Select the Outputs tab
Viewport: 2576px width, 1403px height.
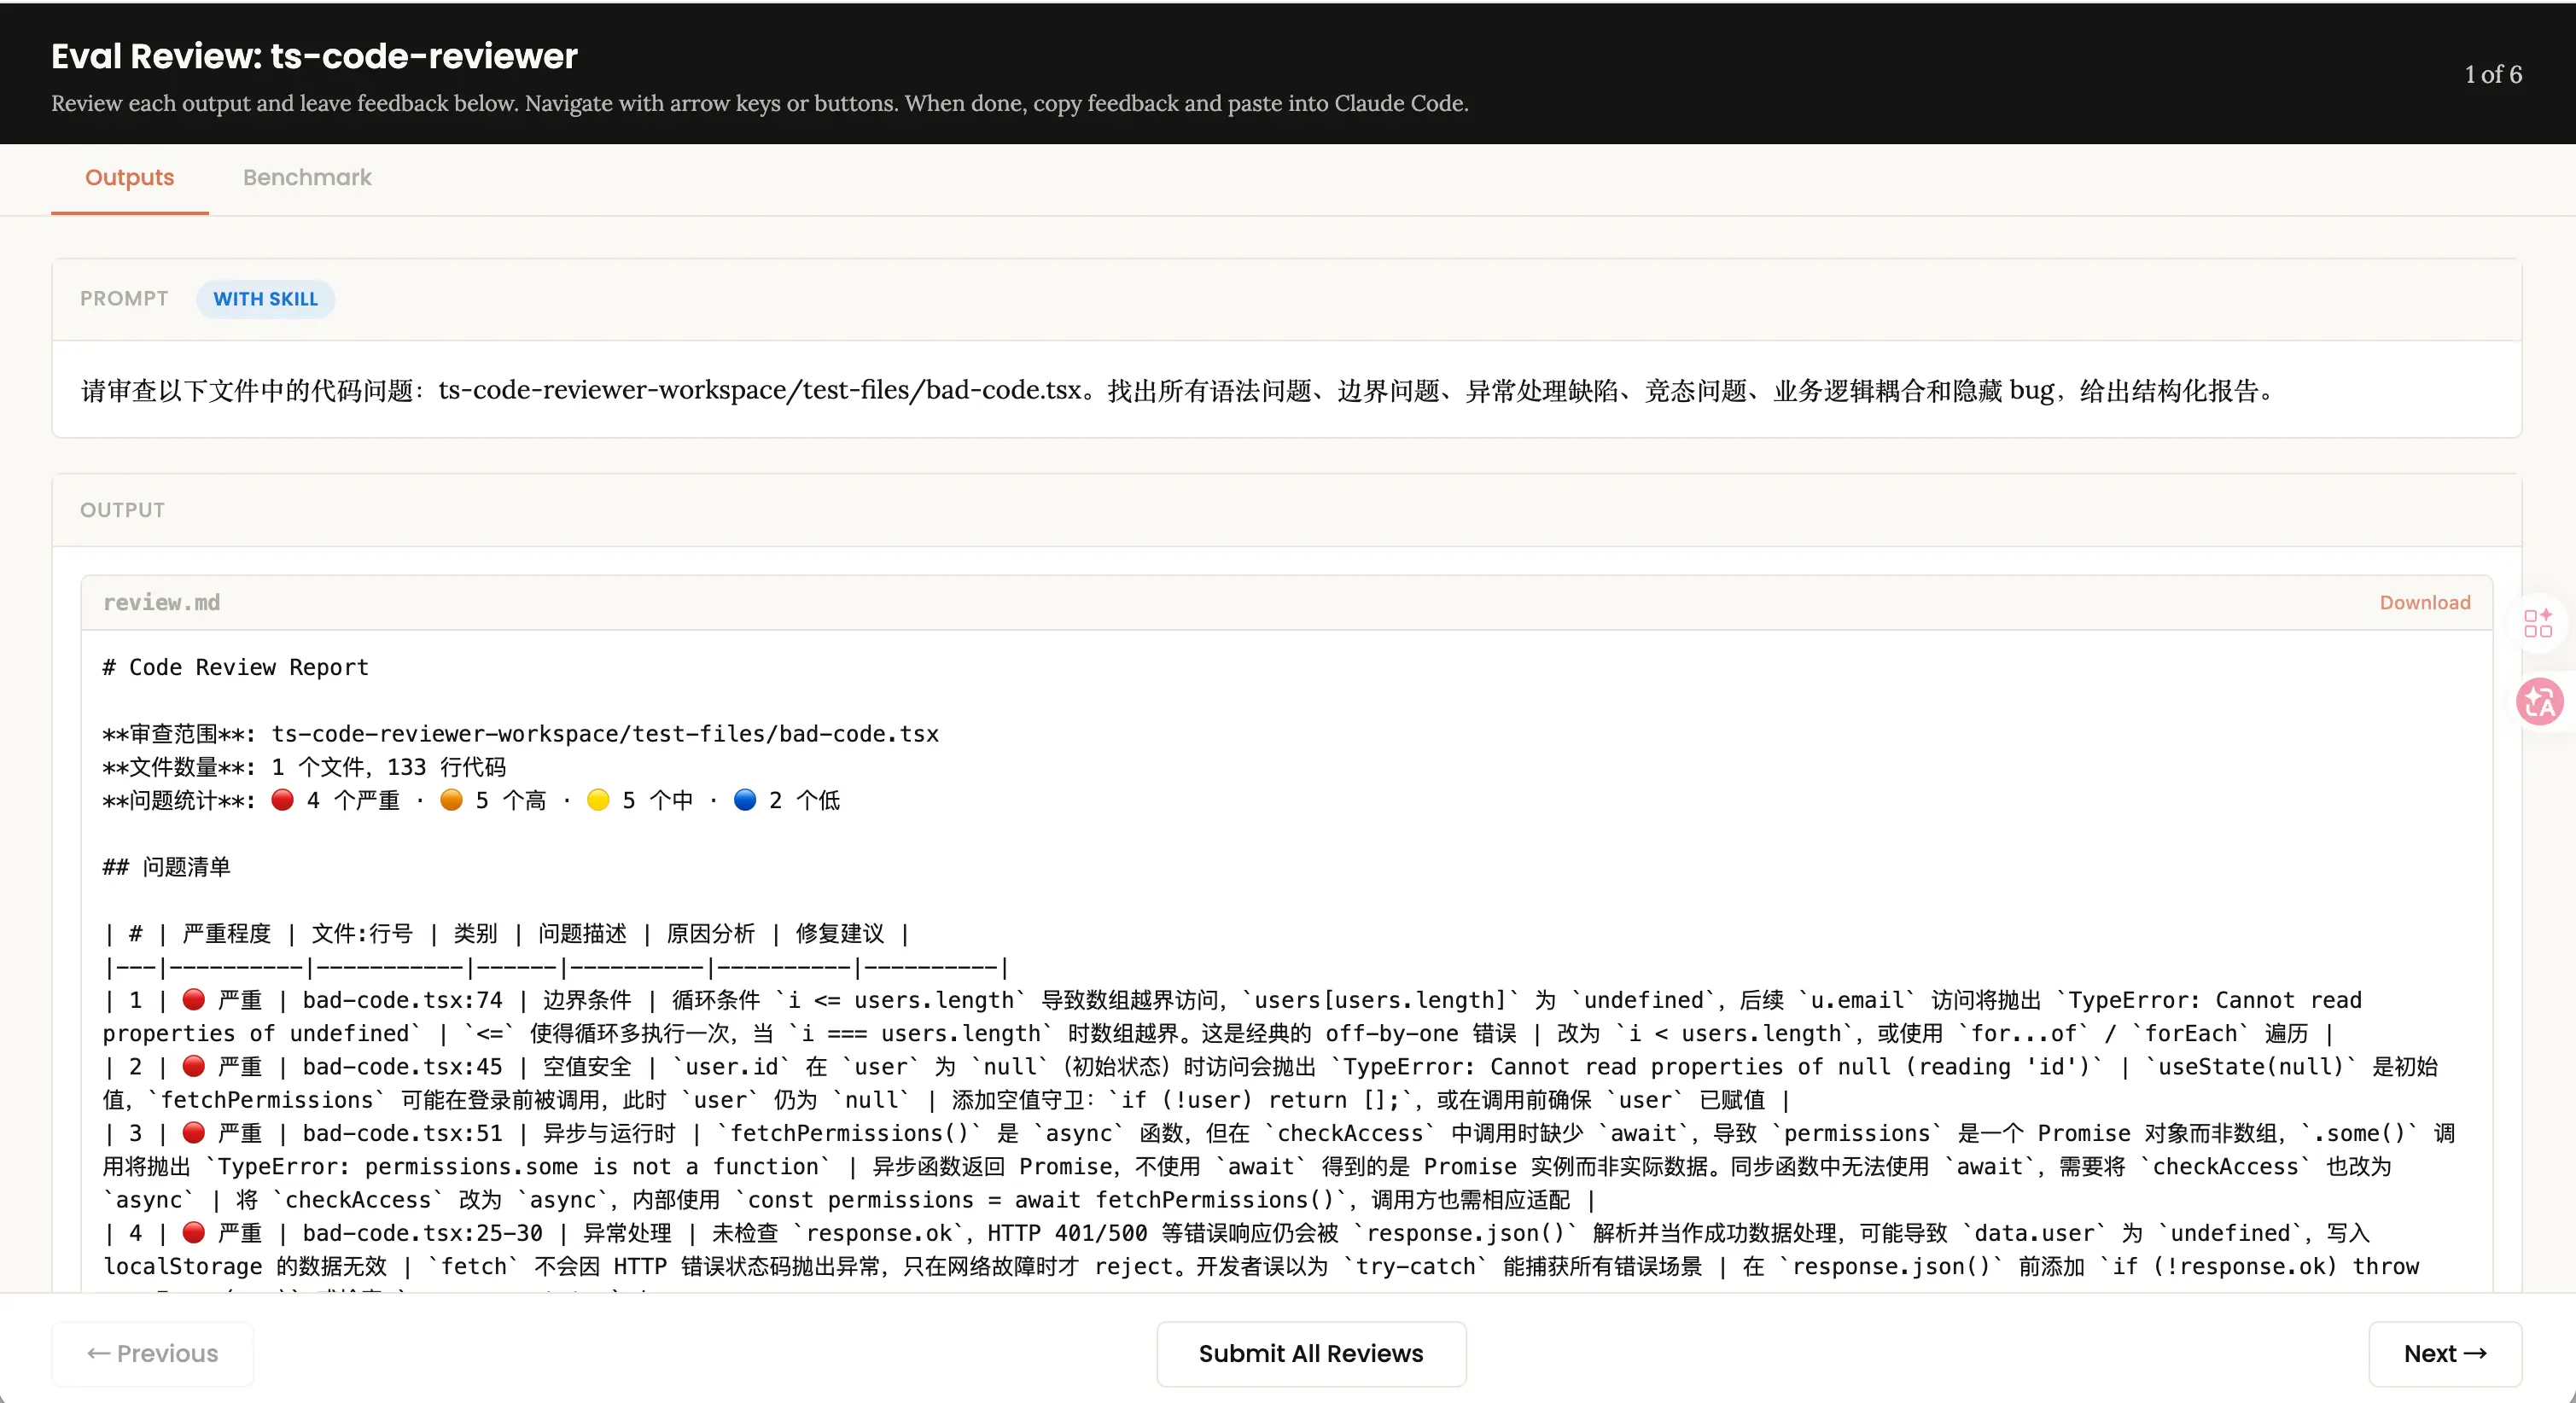point(129,178)
